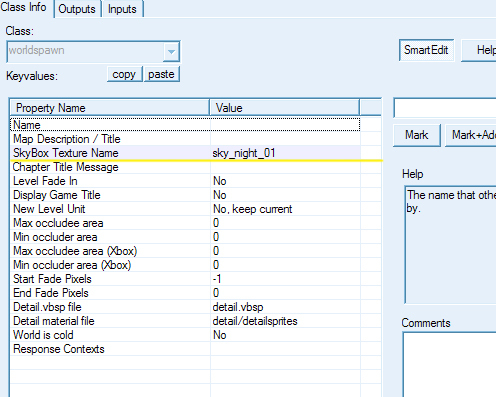
Task: Select the Level Fade In property
Action: [185, 181]
